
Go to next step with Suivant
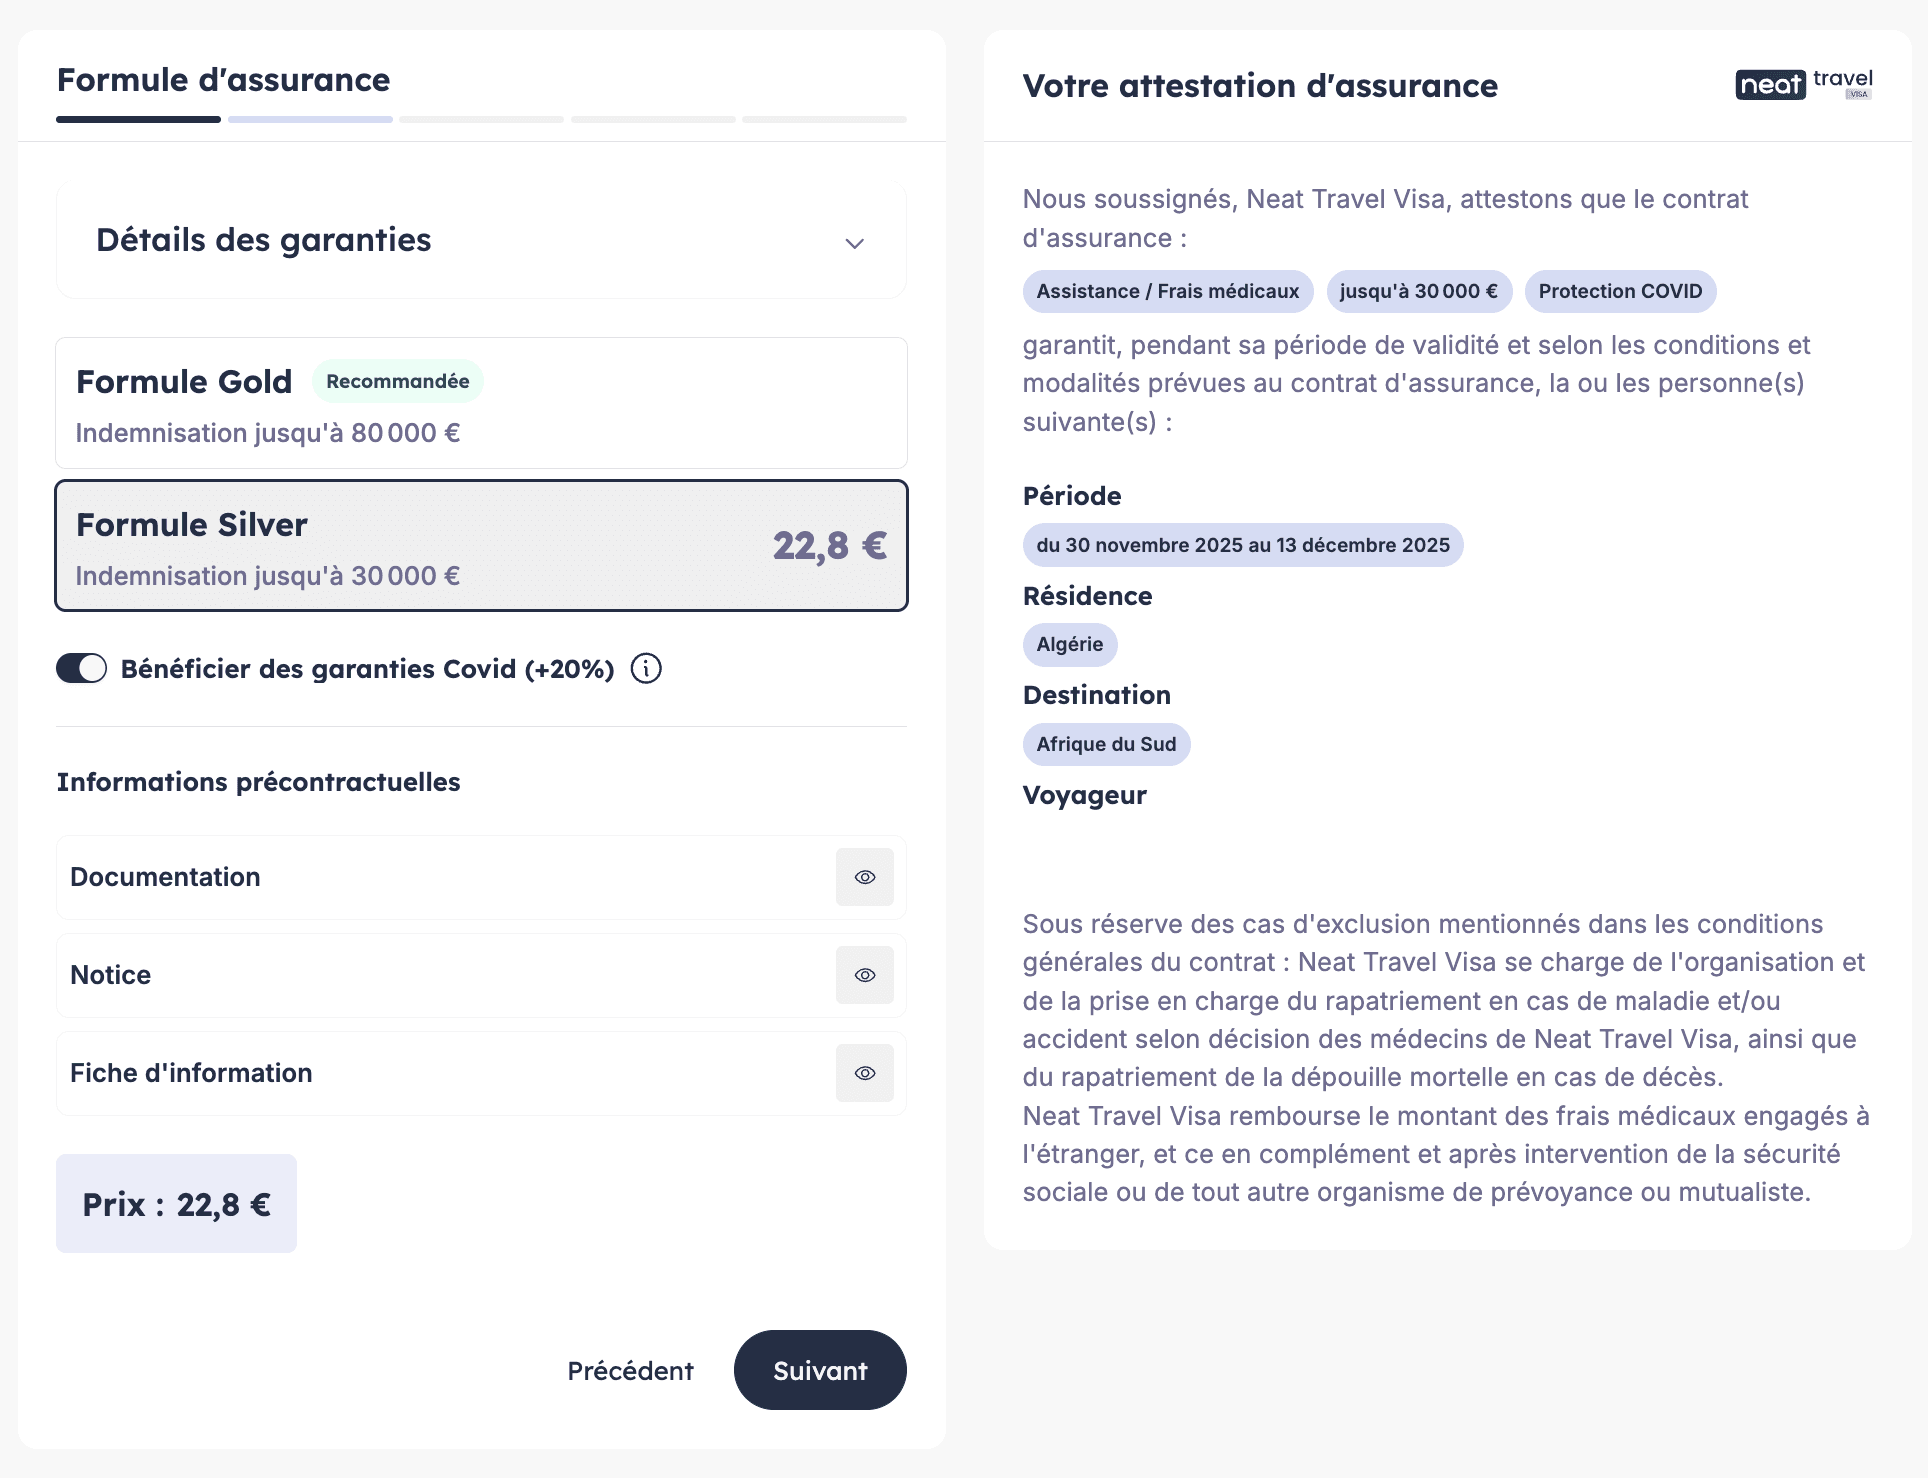[x=820, y=1370]
